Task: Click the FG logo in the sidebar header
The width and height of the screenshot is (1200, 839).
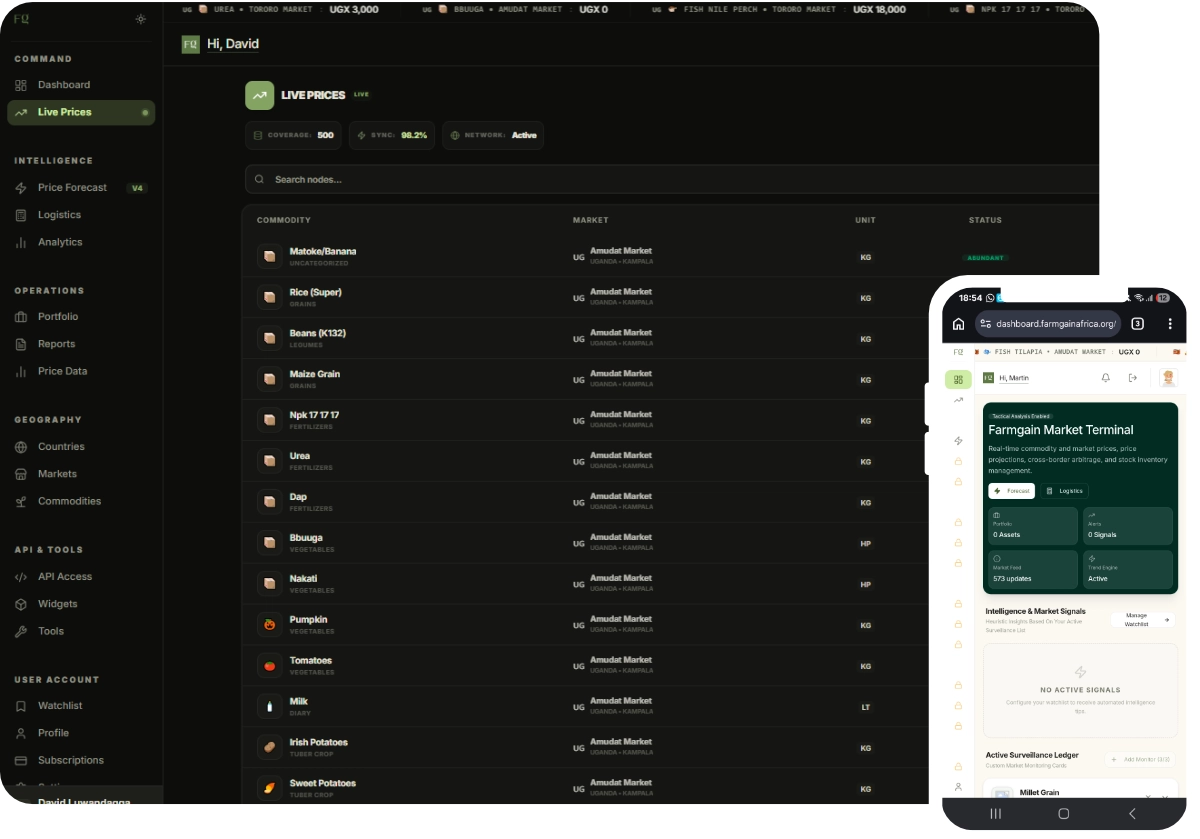Action: pos(21,19)
